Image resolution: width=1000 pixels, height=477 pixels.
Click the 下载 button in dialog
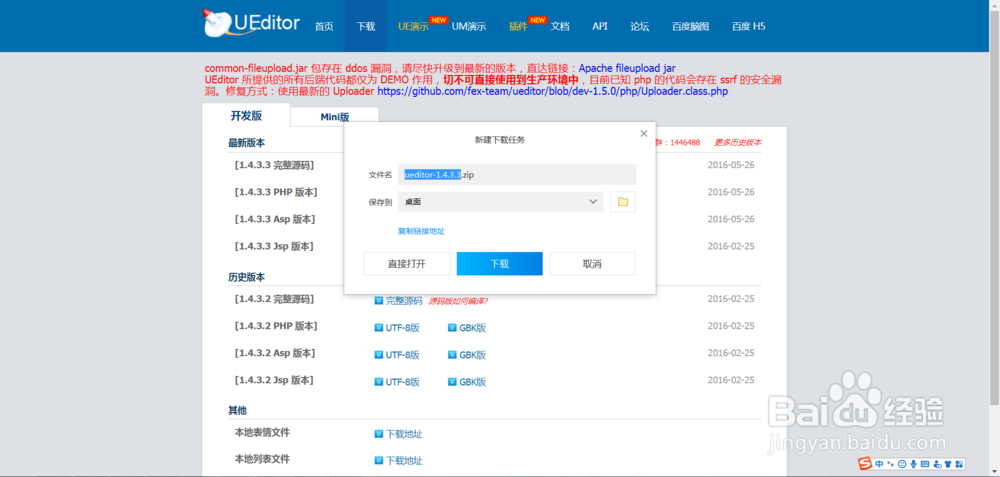pos(499,264)
